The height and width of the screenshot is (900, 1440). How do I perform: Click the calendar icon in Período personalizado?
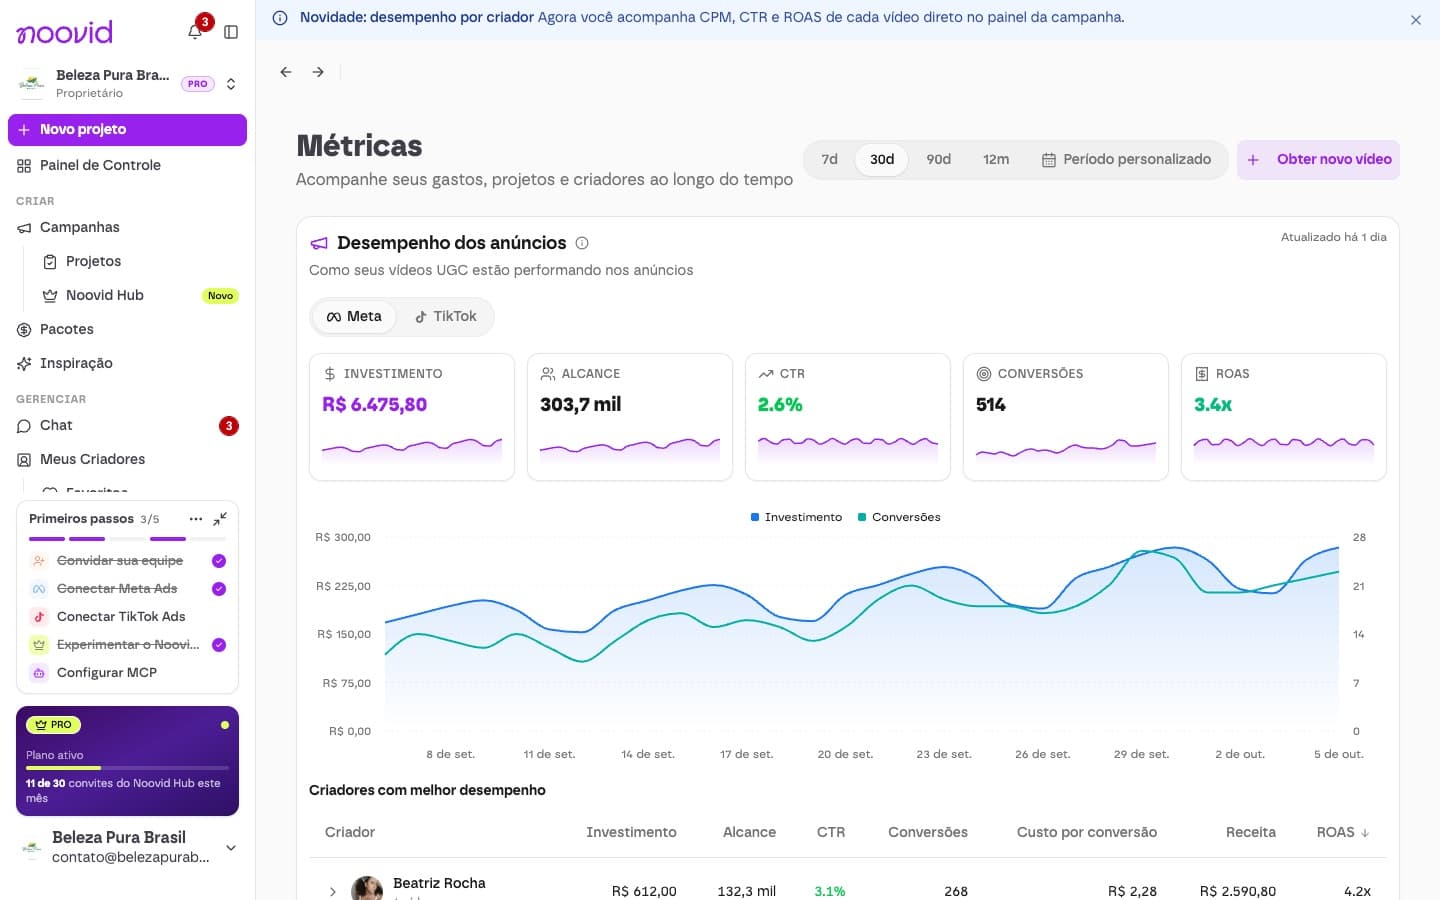coord(1049,160)
